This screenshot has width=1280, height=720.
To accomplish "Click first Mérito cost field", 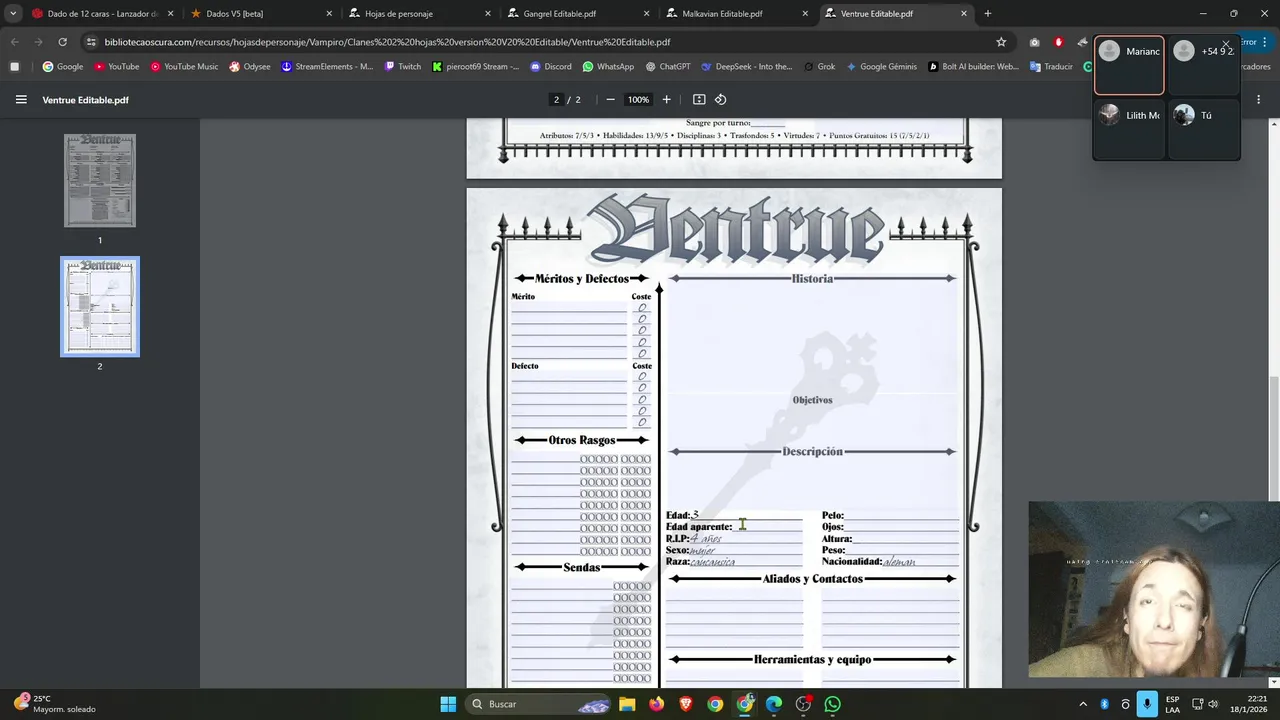I will pyautogui.click(x=642, y=308).
